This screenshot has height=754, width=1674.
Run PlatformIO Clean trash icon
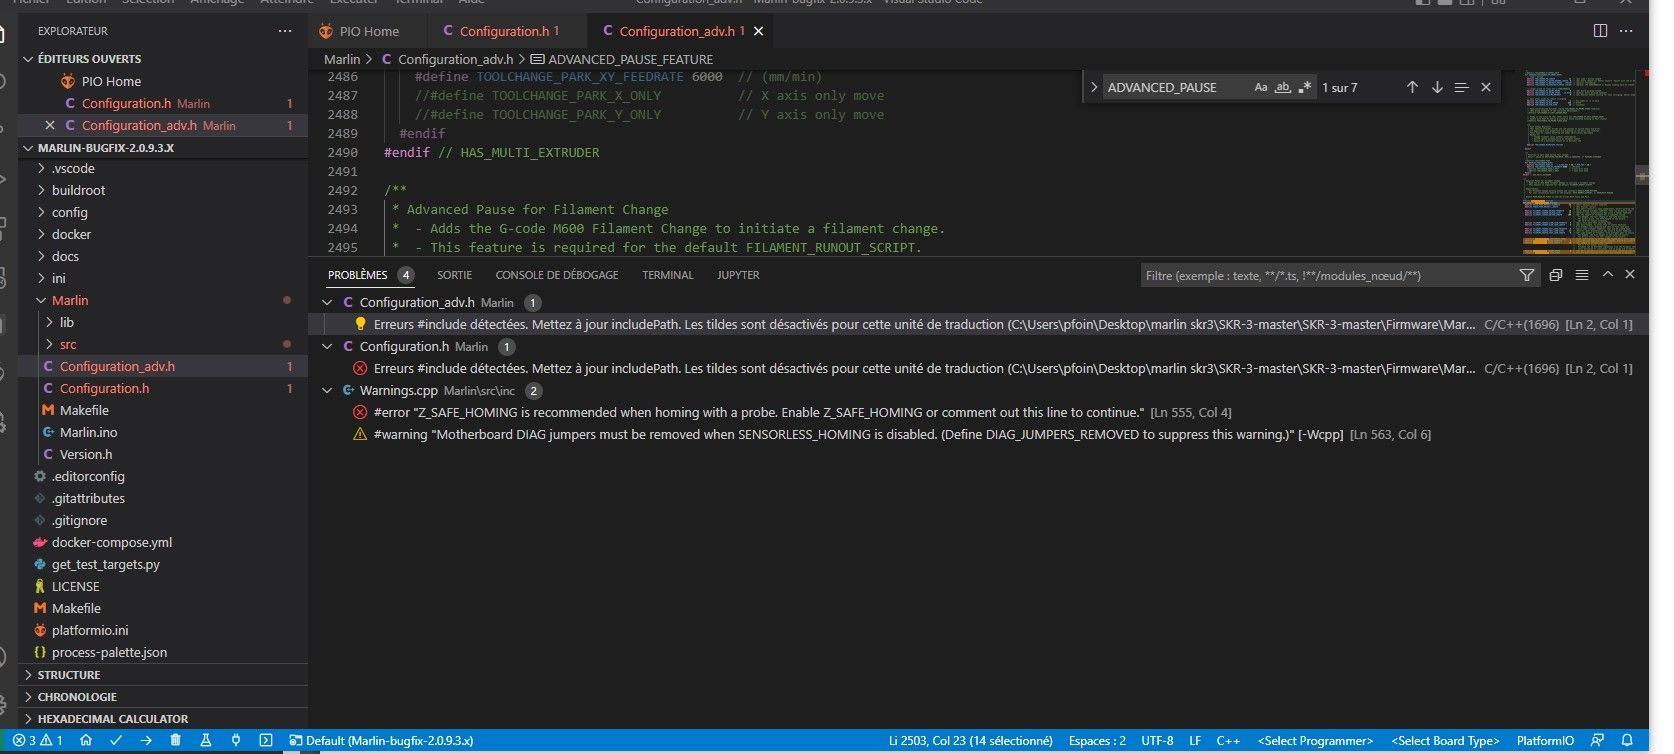[176, 741]
